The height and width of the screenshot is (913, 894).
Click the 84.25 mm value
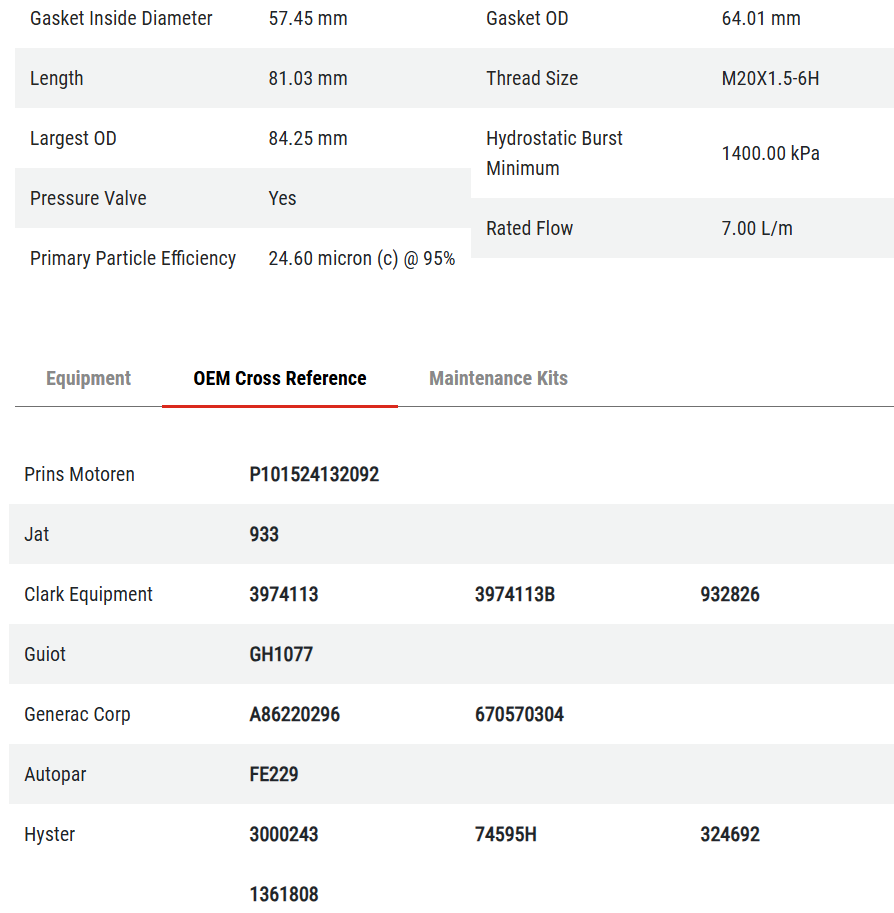pos(308,139)
